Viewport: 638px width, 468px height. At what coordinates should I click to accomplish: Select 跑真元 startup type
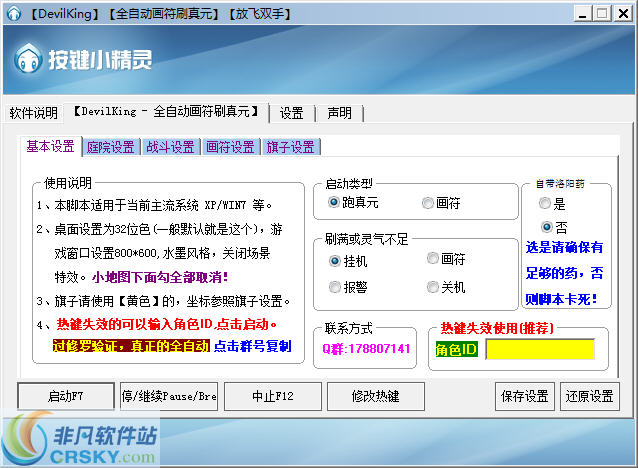point(353,202)
